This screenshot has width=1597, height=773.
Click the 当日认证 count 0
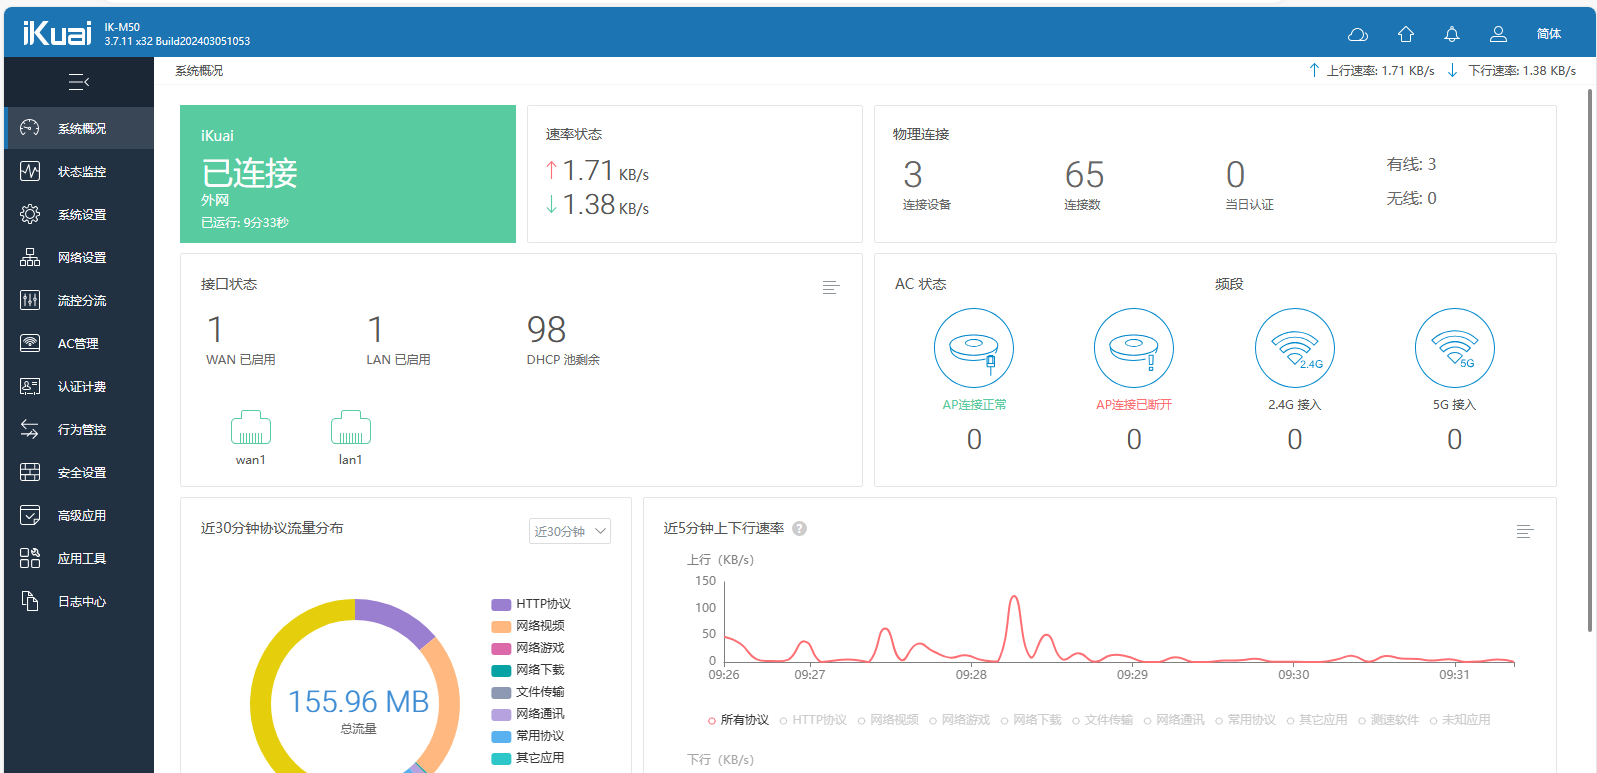pyautogui.click(x=1236, y=175)
